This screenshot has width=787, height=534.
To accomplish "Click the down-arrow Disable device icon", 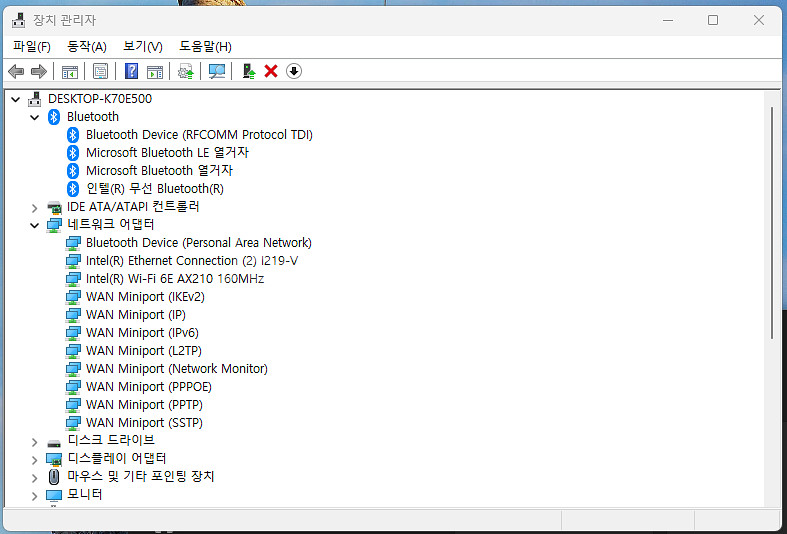I will pyautogui.click(x=293, y=71).
